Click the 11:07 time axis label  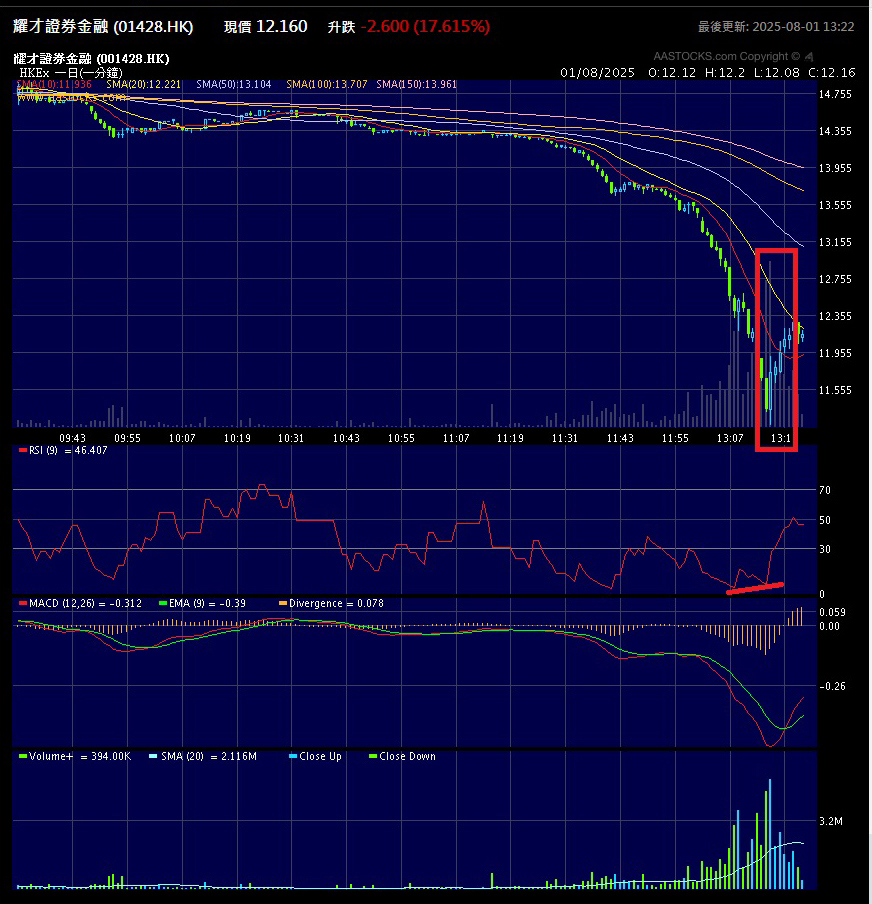(456, 438)
